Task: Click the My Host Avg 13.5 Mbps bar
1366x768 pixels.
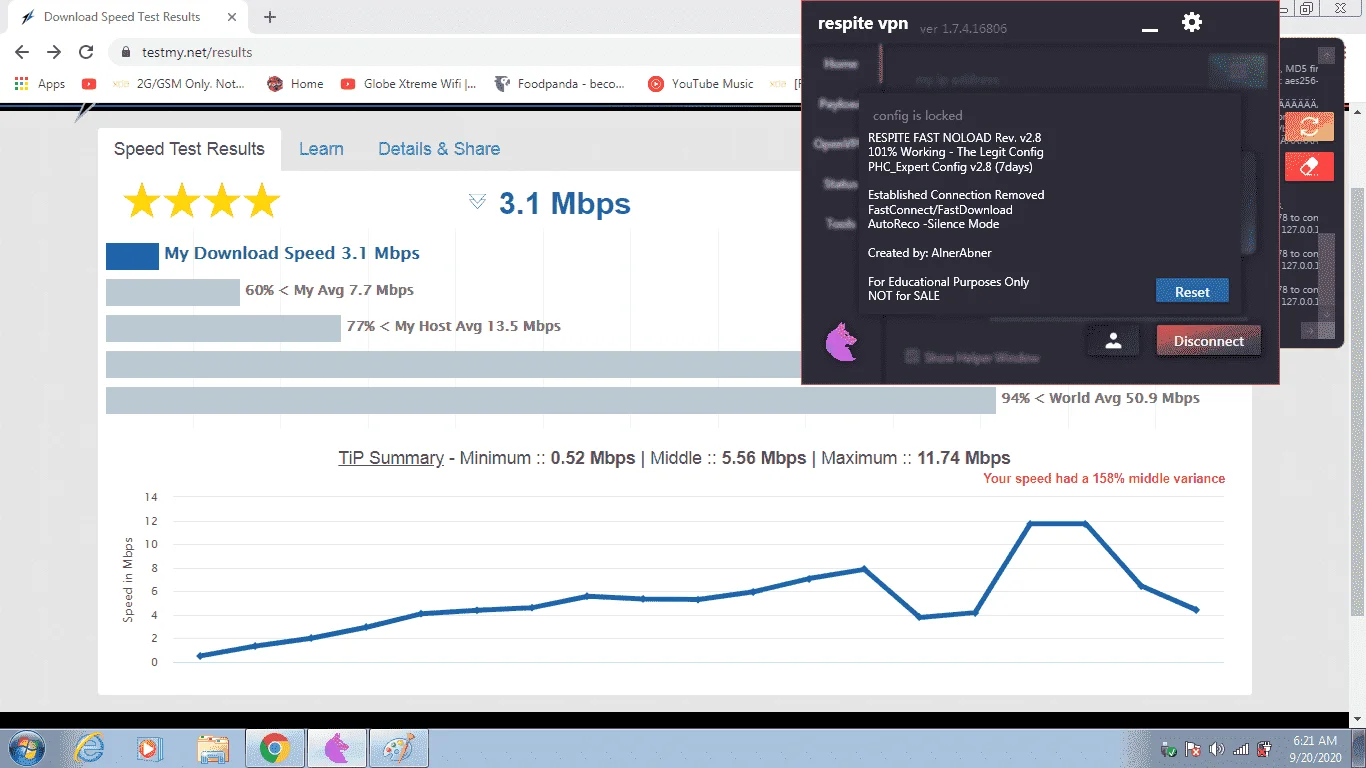Action: (223, 328)
